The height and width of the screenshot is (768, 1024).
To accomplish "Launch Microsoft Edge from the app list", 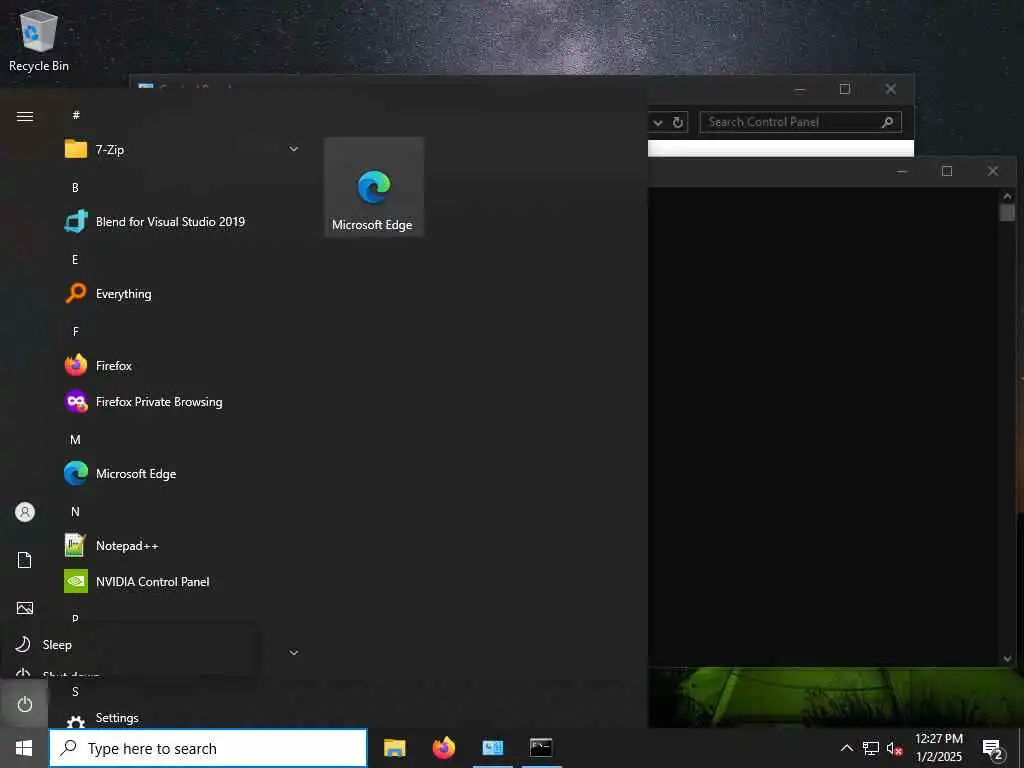I will coord(182,473).
